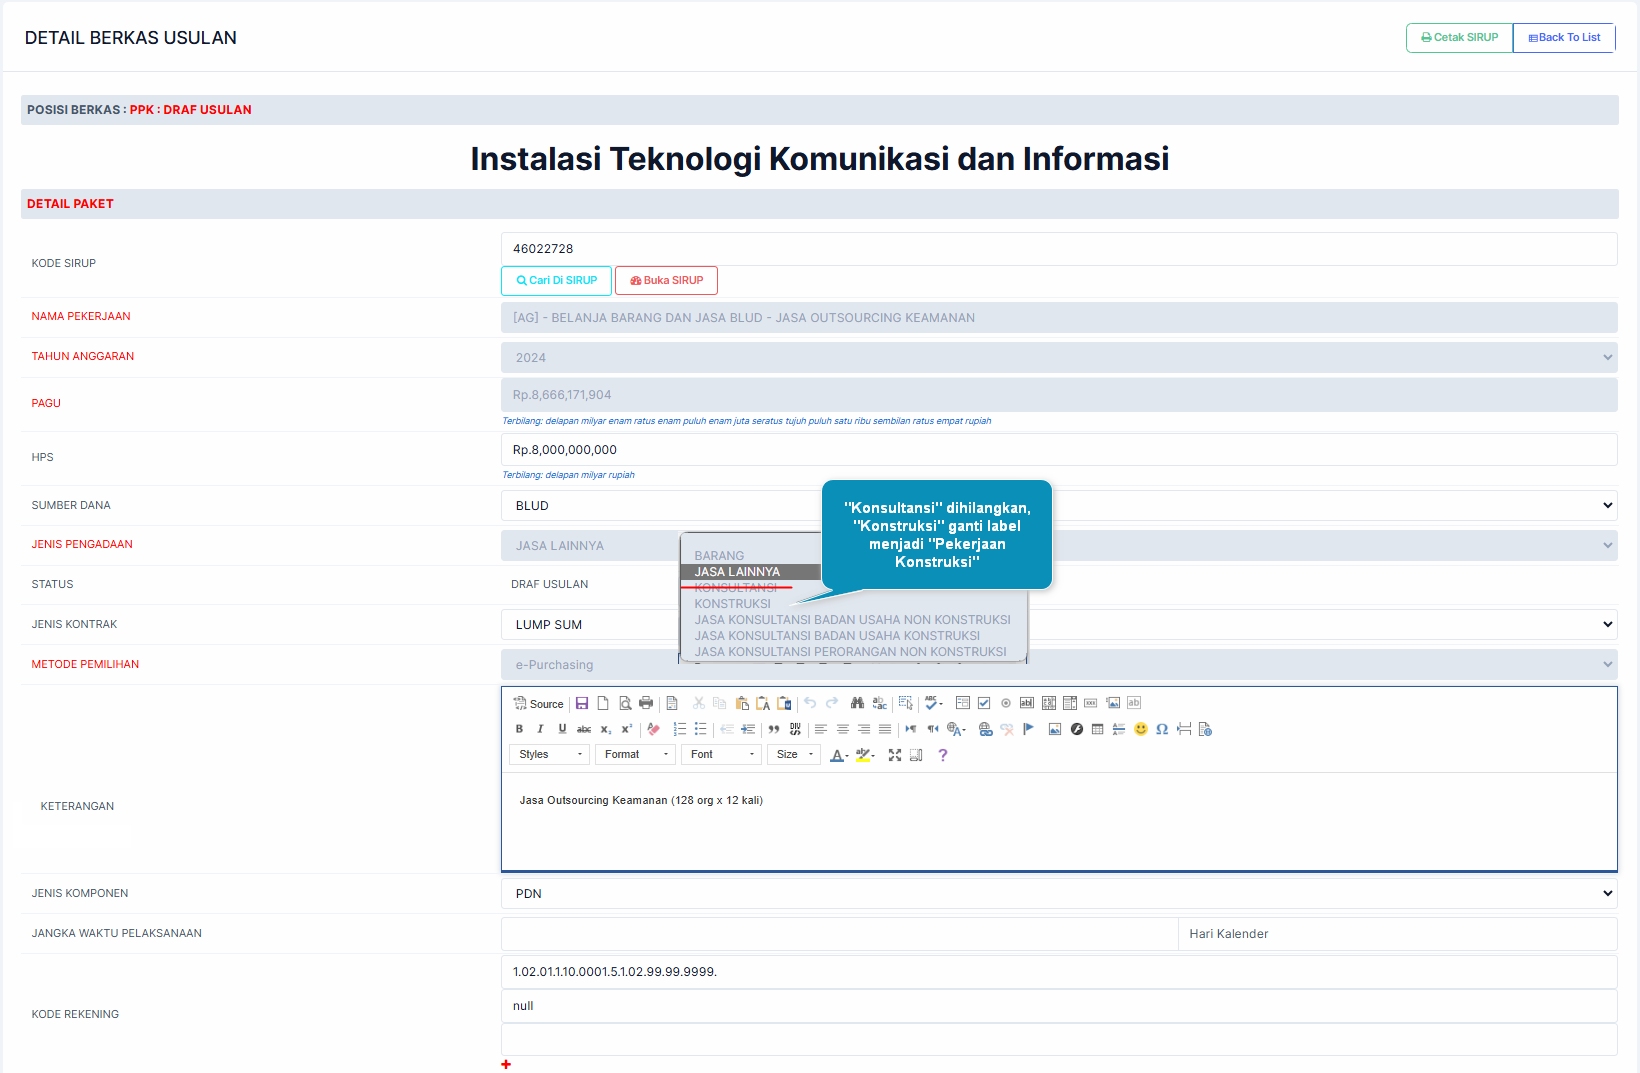
Task: Toggle italic formatting in editor
Action: [x=540, y=729]
